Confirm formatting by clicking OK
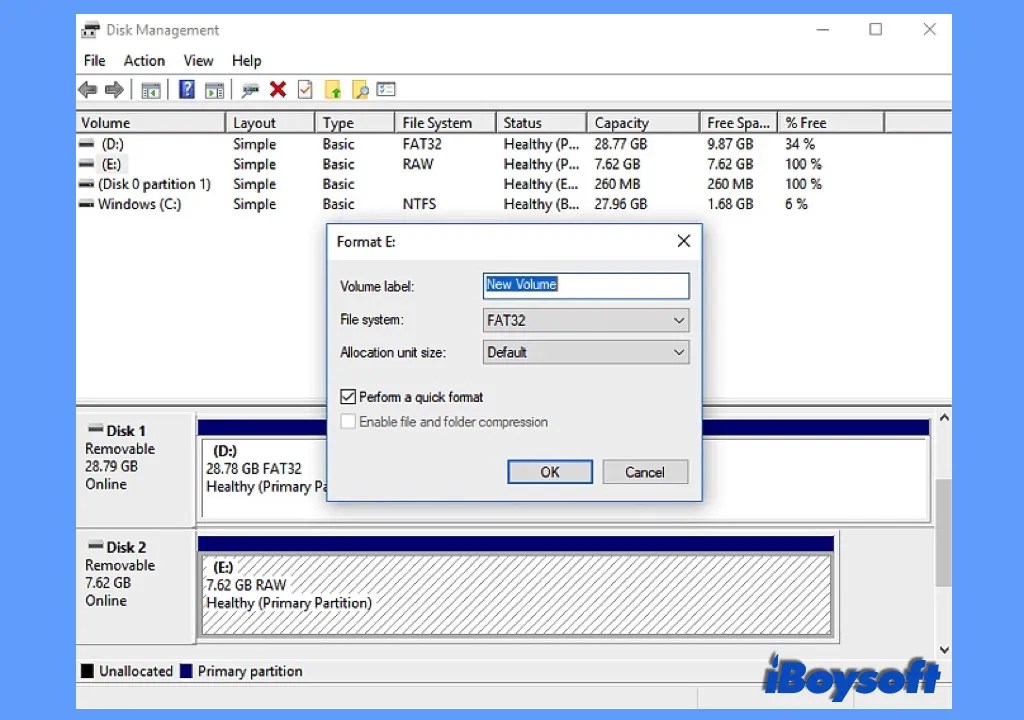This screenshot has width=1024, height=720. (x=549, y=471)
